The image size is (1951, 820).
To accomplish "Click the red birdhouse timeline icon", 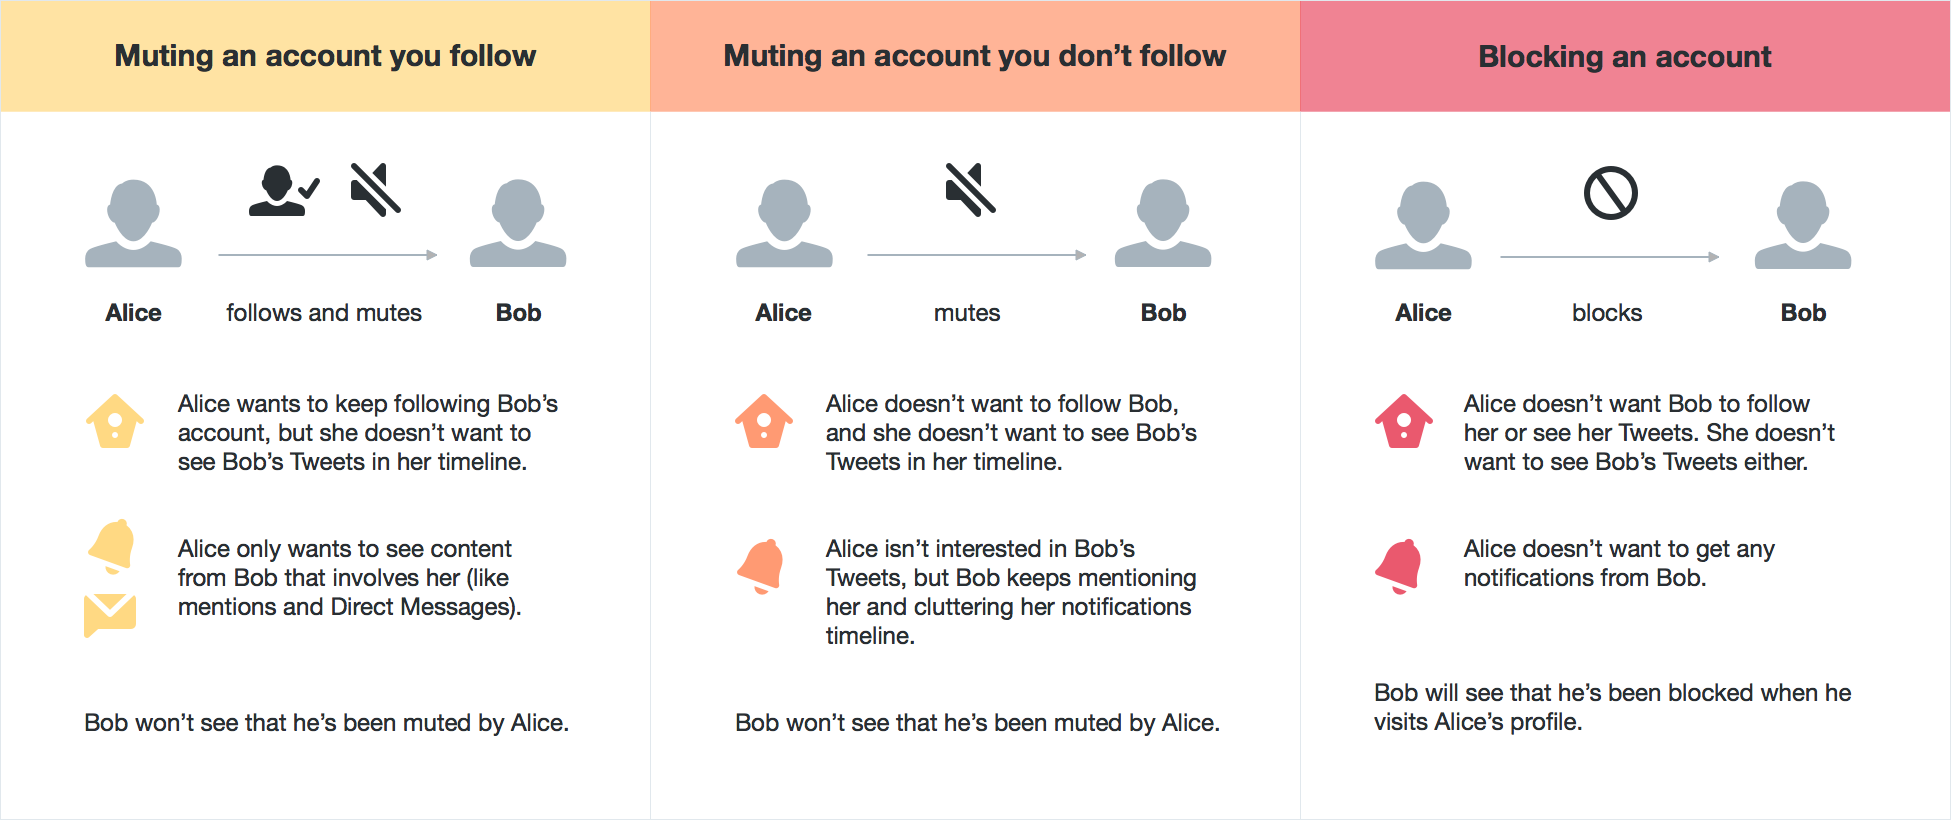I will coord(1404,421).
